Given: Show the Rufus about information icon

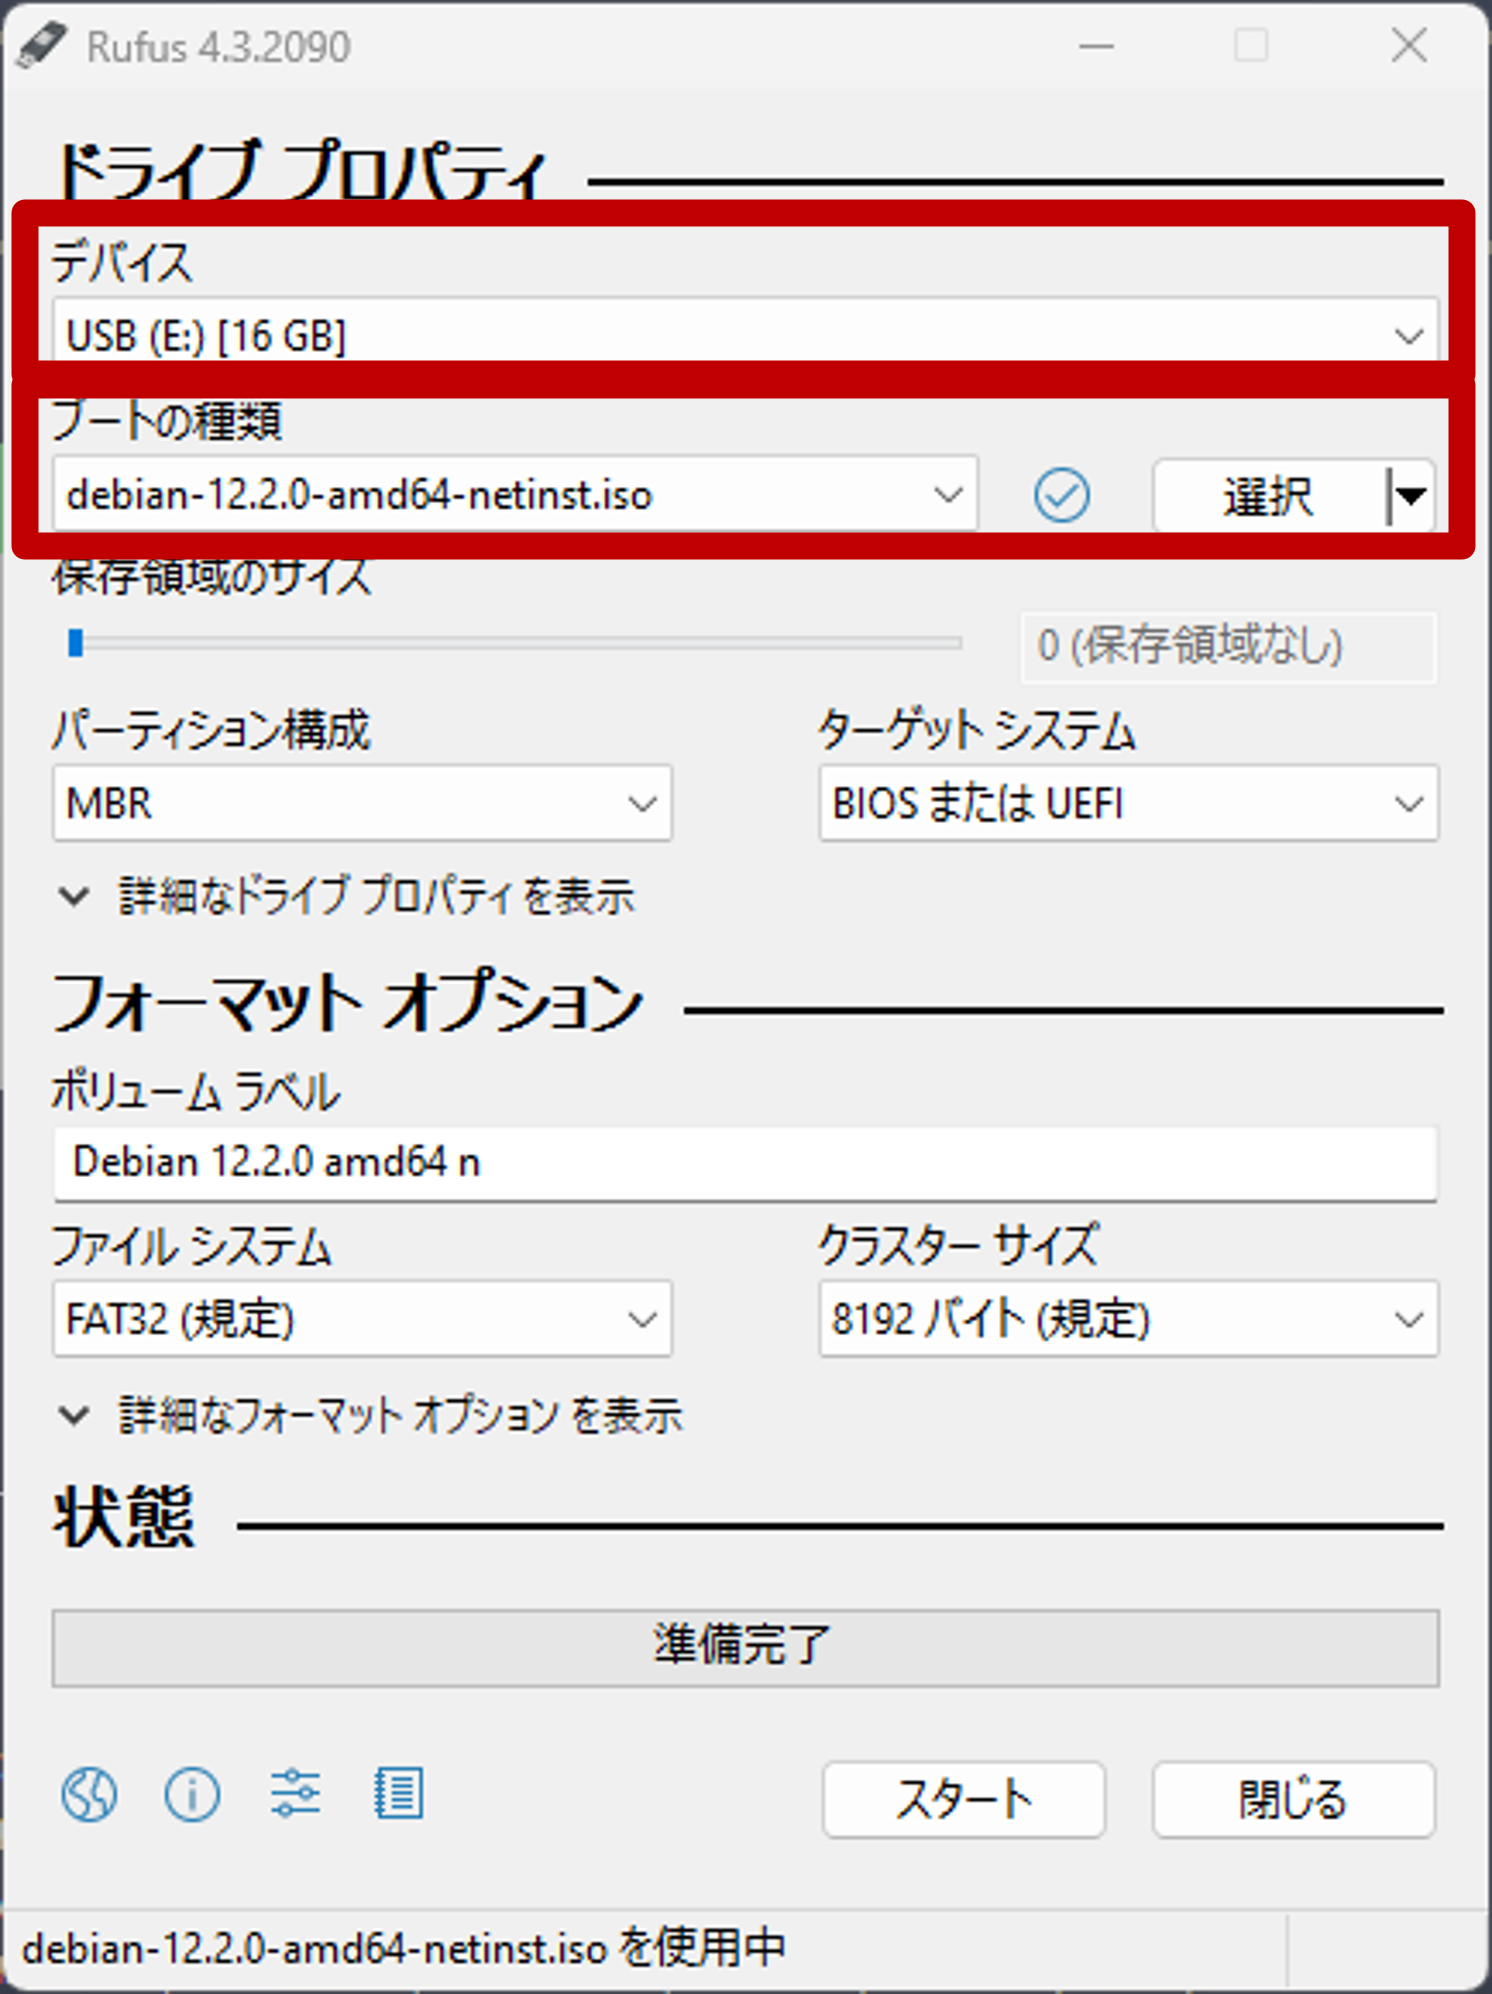Looking at the screenshot, I should tap(192, 1794).
